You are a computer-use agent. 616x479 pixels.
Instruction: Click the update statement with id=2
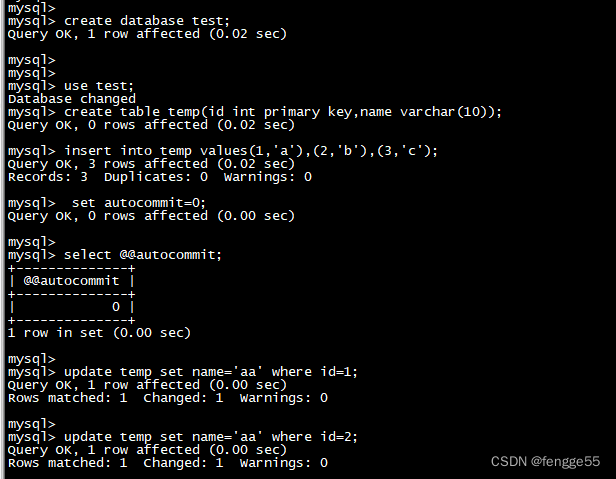coord(210,437)
